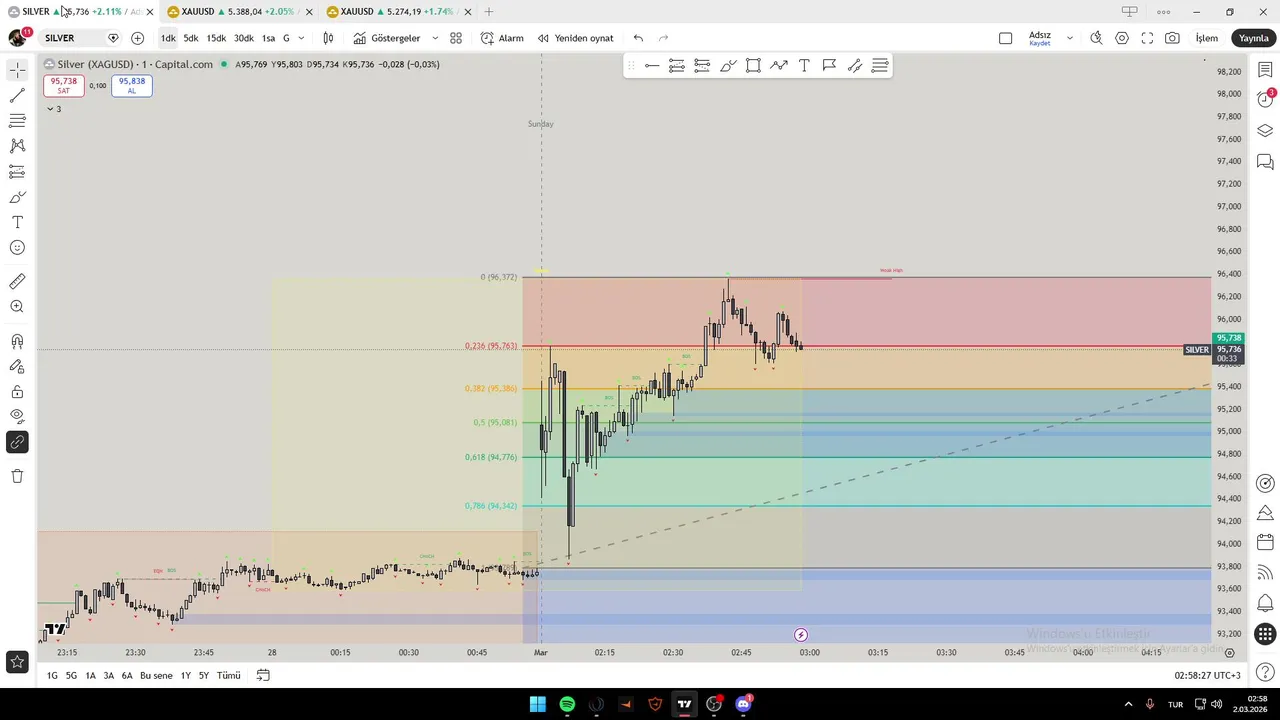Viewport: 1280px width, 720px height.
Task: Select the Tümü date range
Action: click(x=229, y=676)
